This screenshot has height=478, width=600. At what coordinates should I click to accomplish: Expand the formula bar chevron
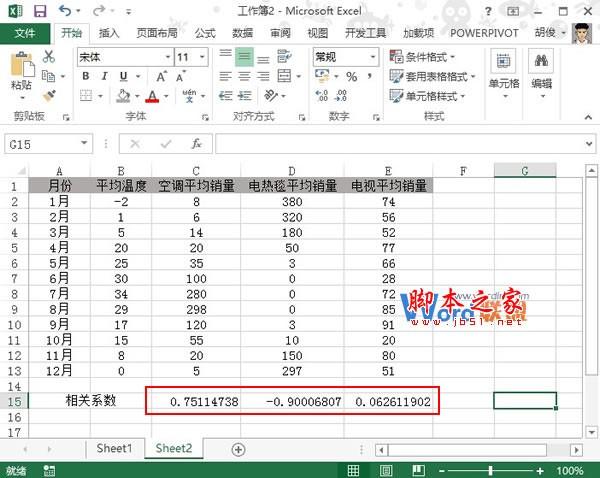[589, 144]
